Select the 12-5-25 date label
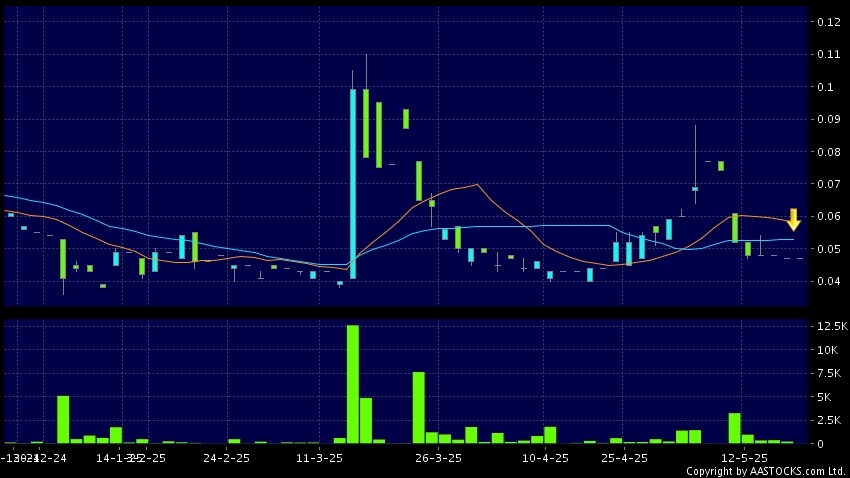The width and height of the screenshot is (850, 478). click(x=744, y=458)
